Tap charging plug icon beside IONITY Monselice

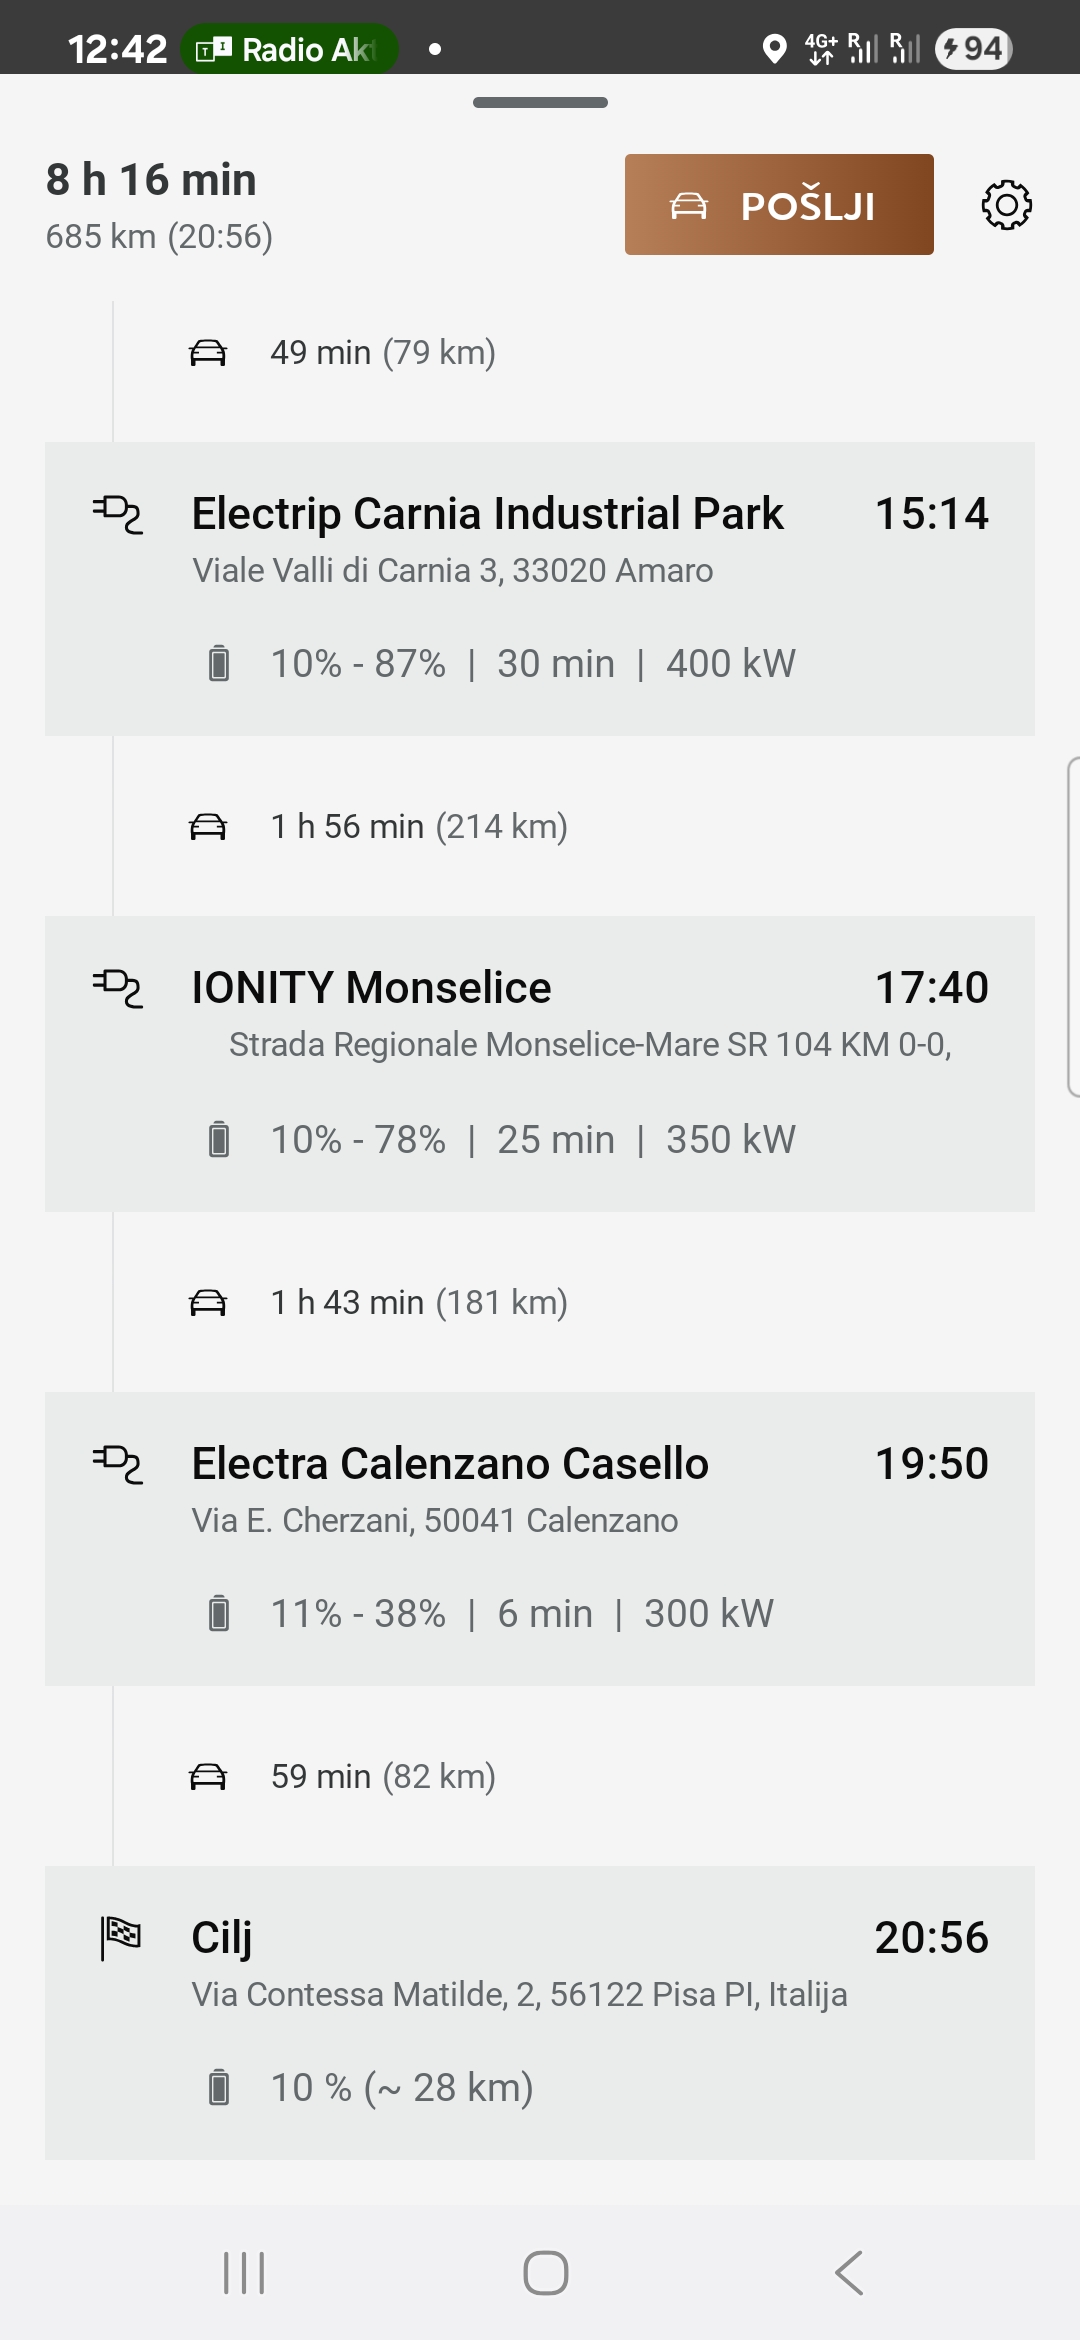pos(118,988)
